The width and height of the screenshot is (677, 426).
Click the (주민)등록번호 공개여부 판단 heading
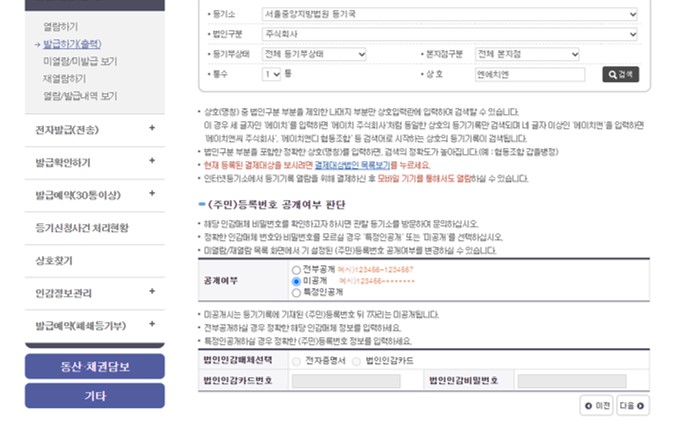(276, 205)
